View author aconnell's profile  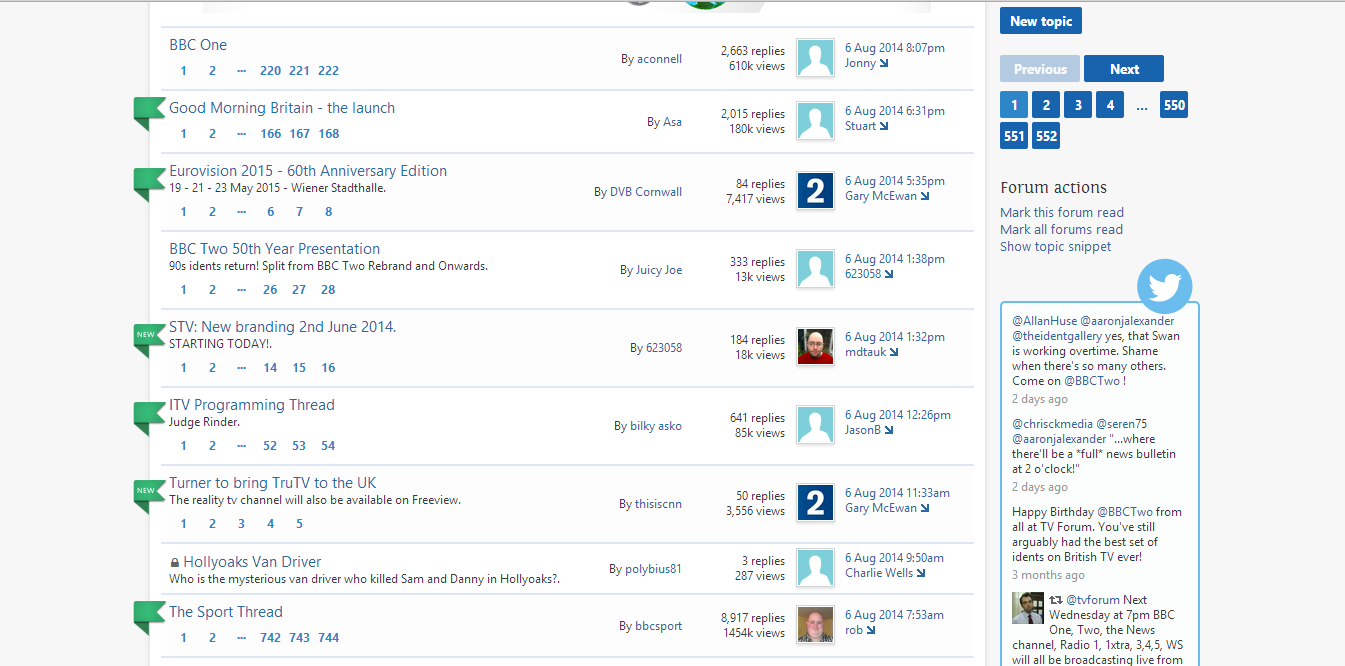pos(659,59)
